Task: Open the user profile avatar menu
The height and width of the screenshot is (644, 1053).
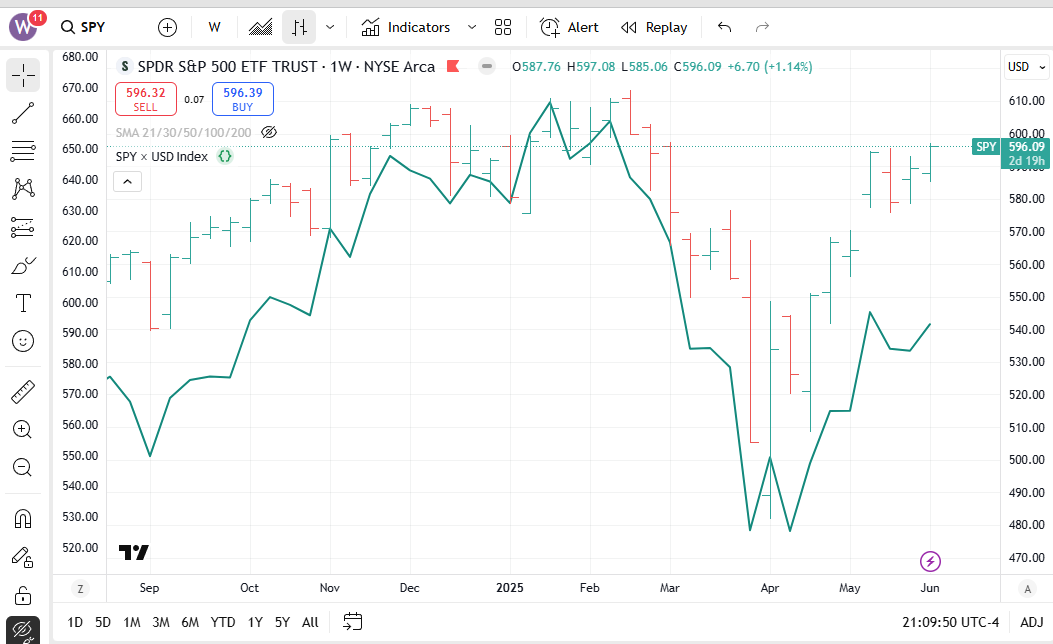Action: pyautogui.click(x=24, y=27)
